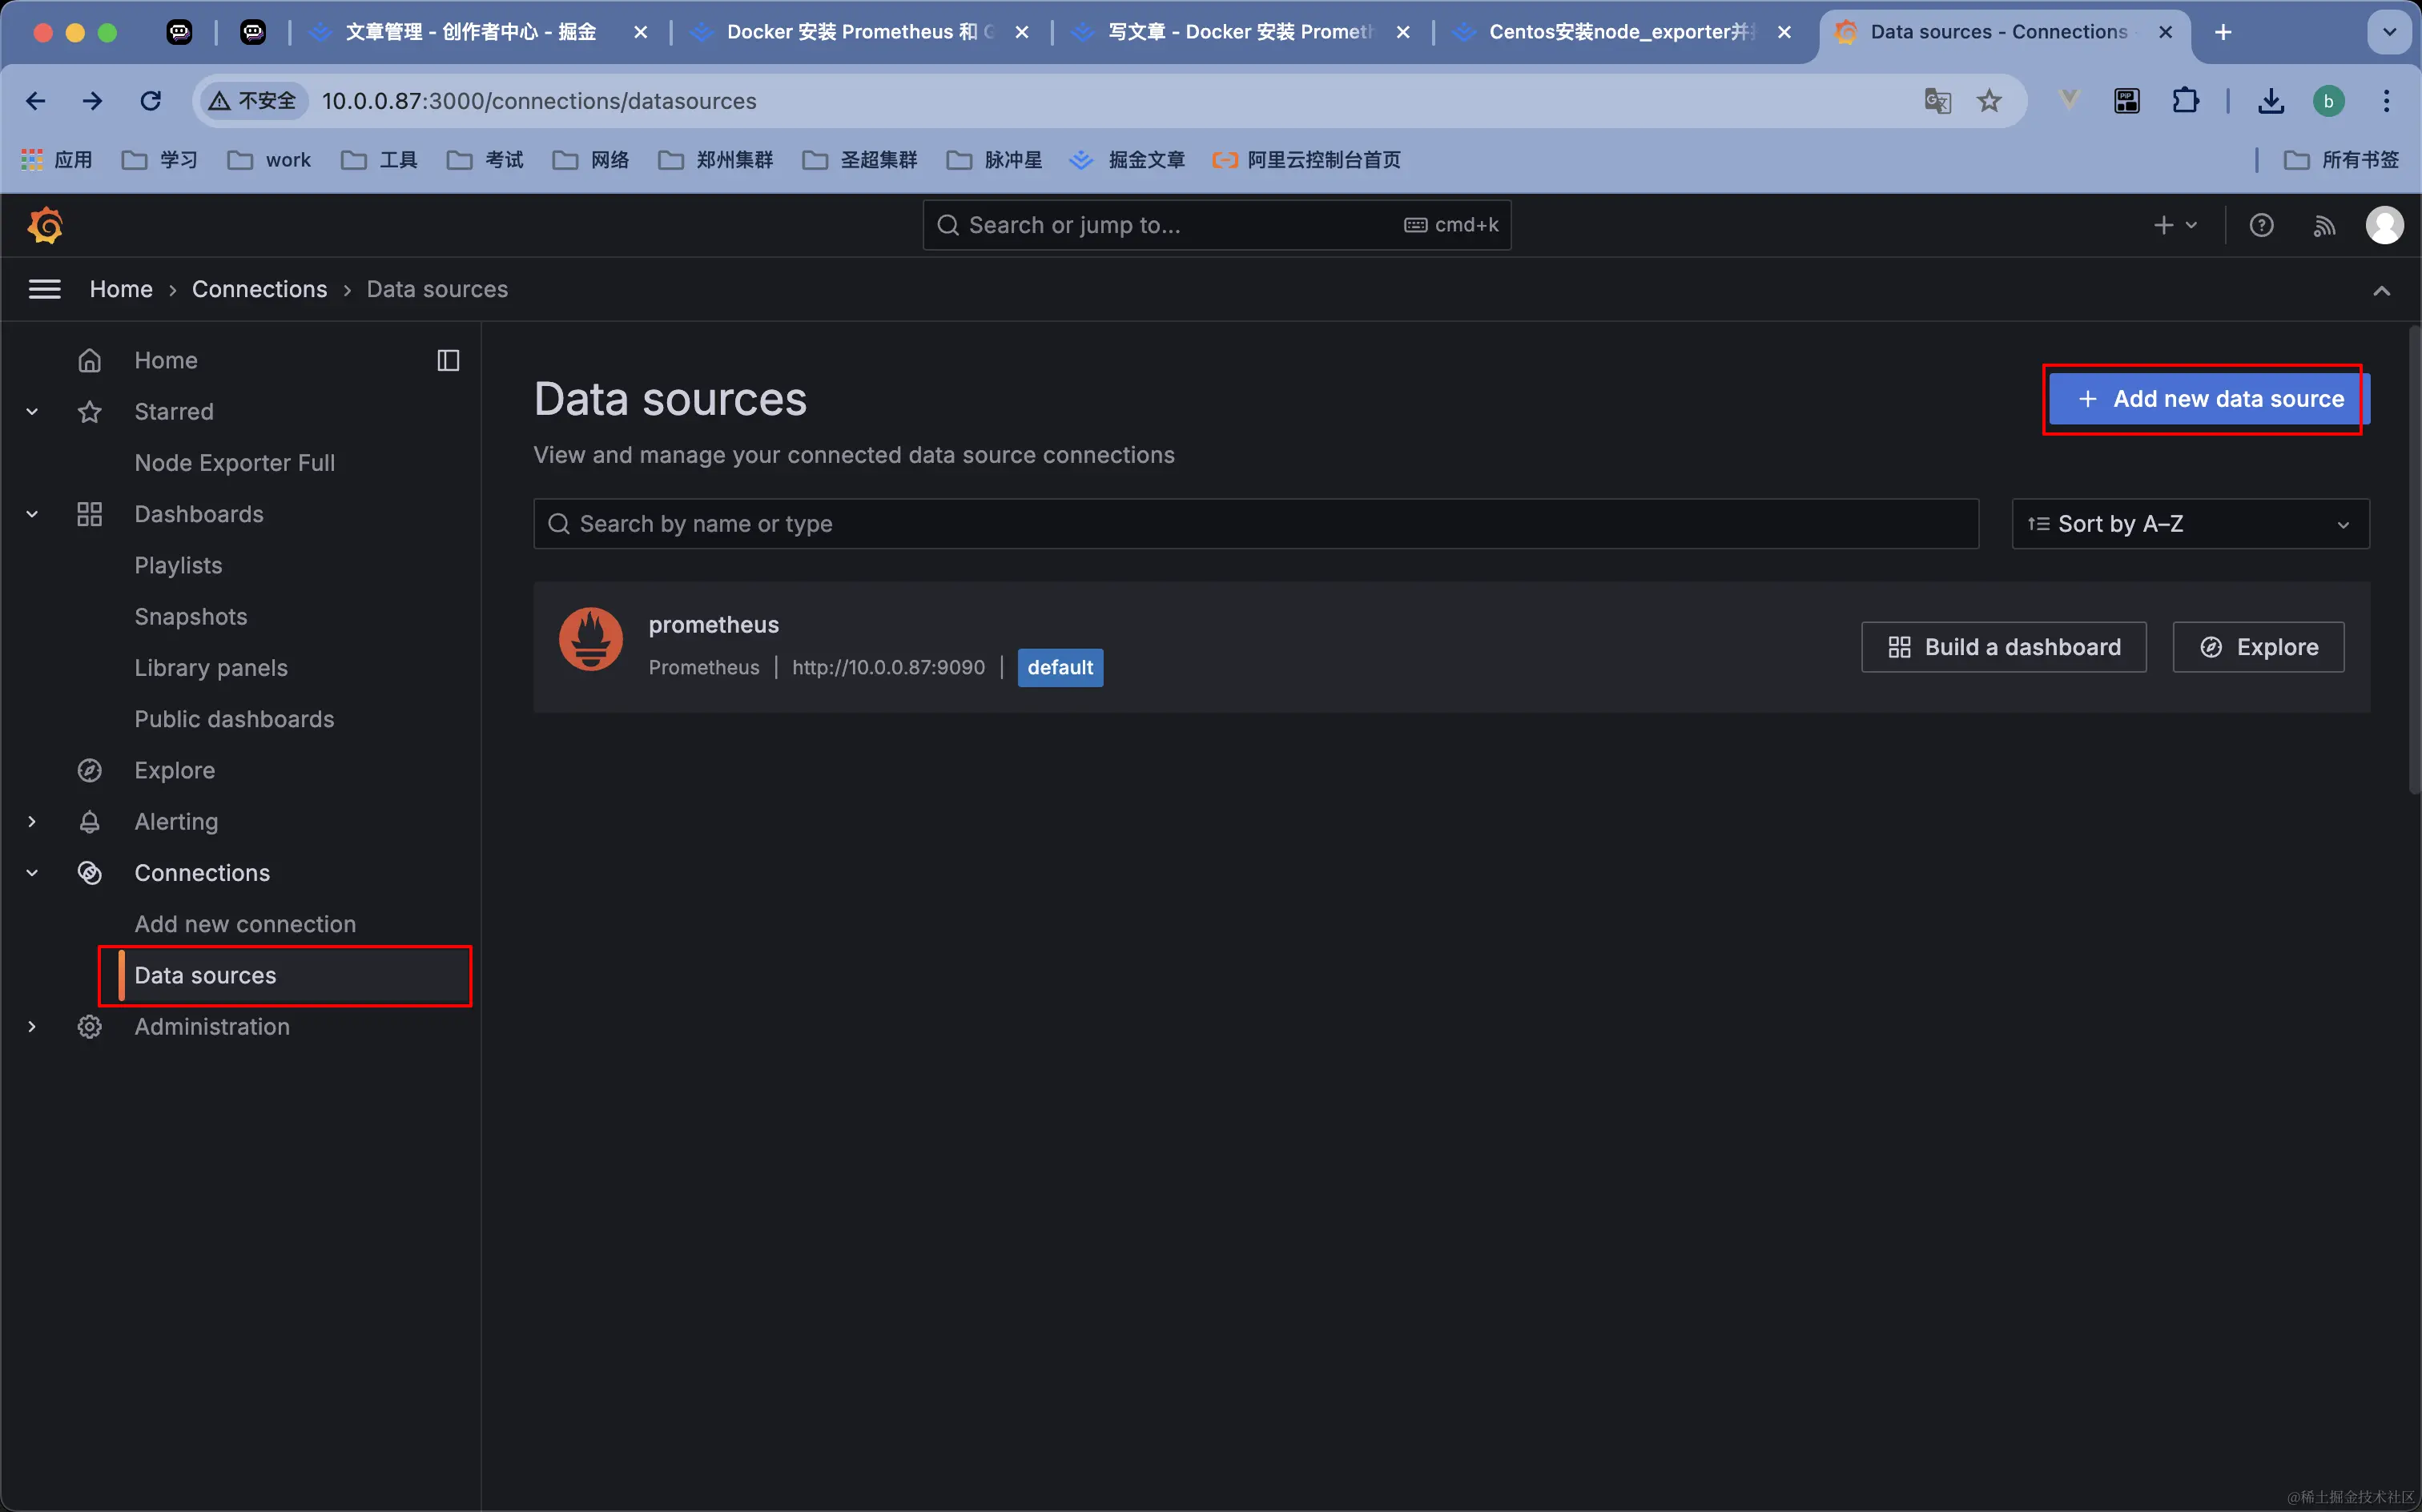This screenshot has height=1512, width=2422.
Task: Focus the Search or jump to field
Action: (1216, 225)
